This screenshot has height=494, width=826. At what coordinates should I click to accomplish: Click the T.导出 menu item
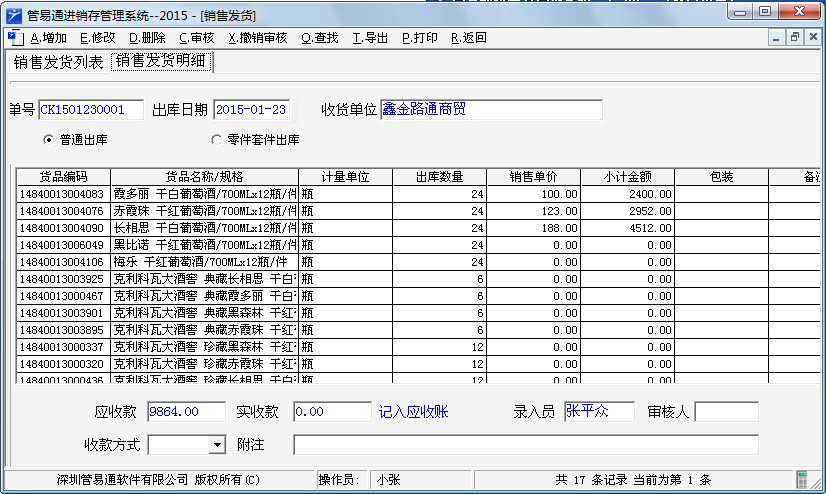pos(370,38)
